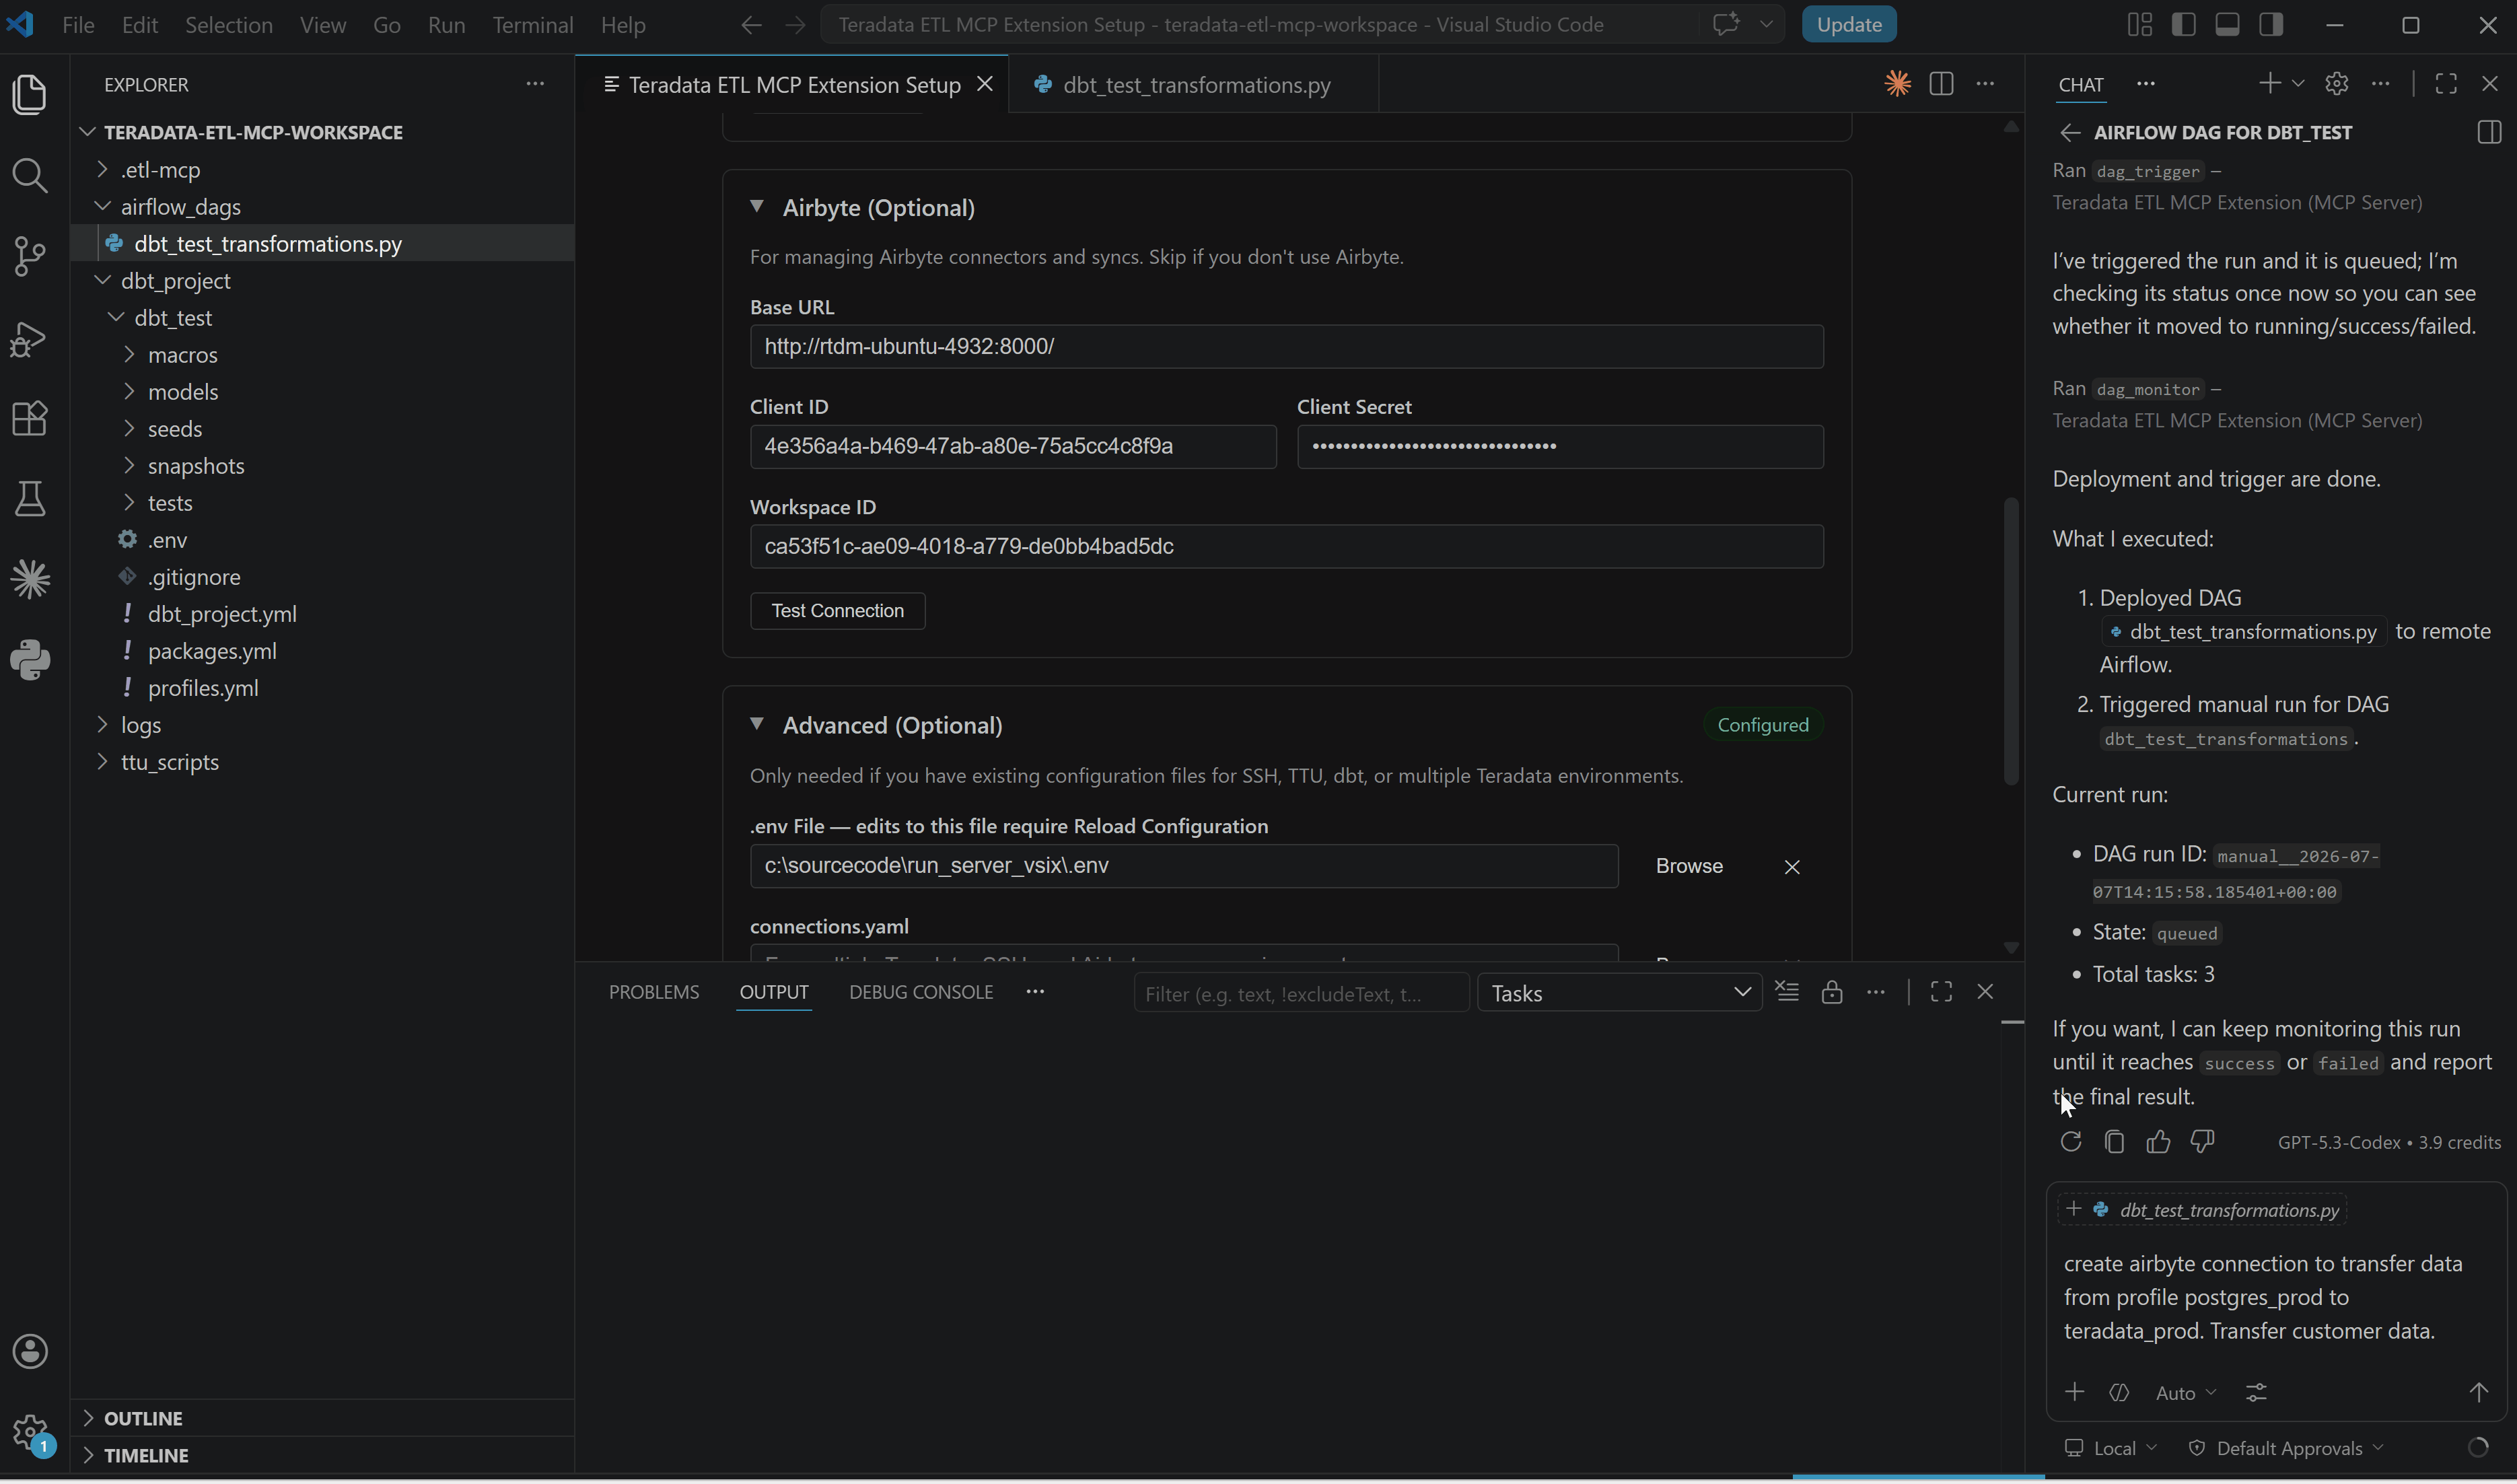Click the Test Connection button

click(837, 611)
